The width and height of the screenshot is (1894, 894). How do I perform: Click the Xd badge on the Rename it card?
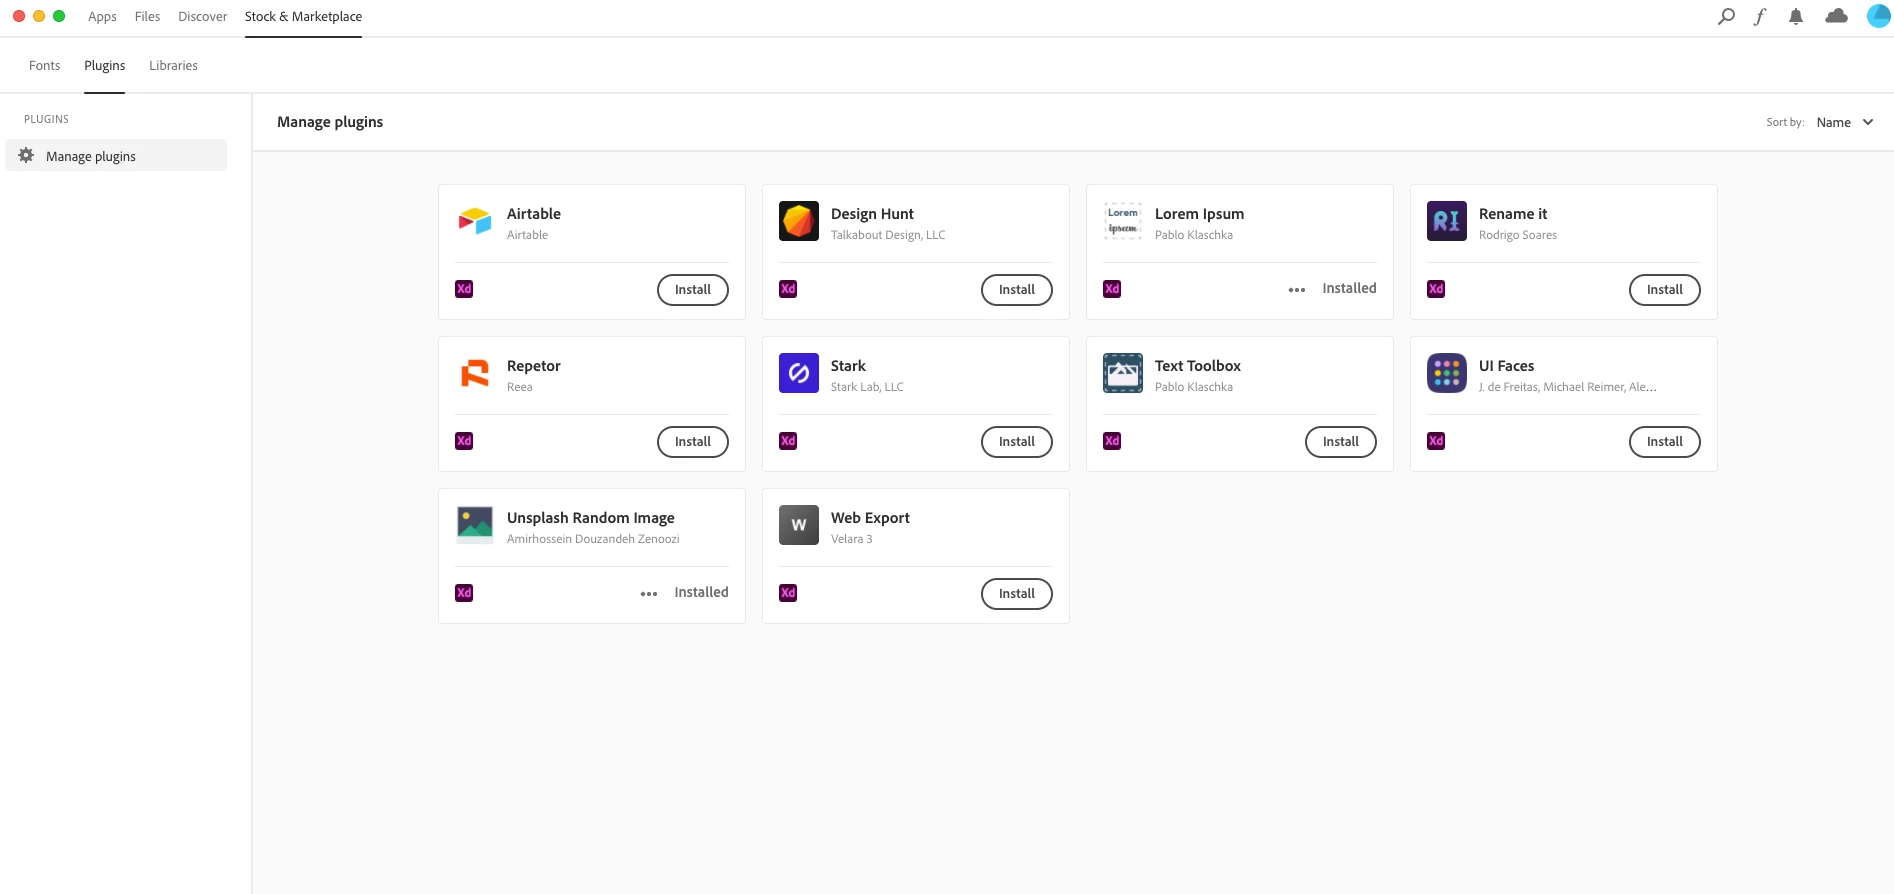click(1436, 289)
